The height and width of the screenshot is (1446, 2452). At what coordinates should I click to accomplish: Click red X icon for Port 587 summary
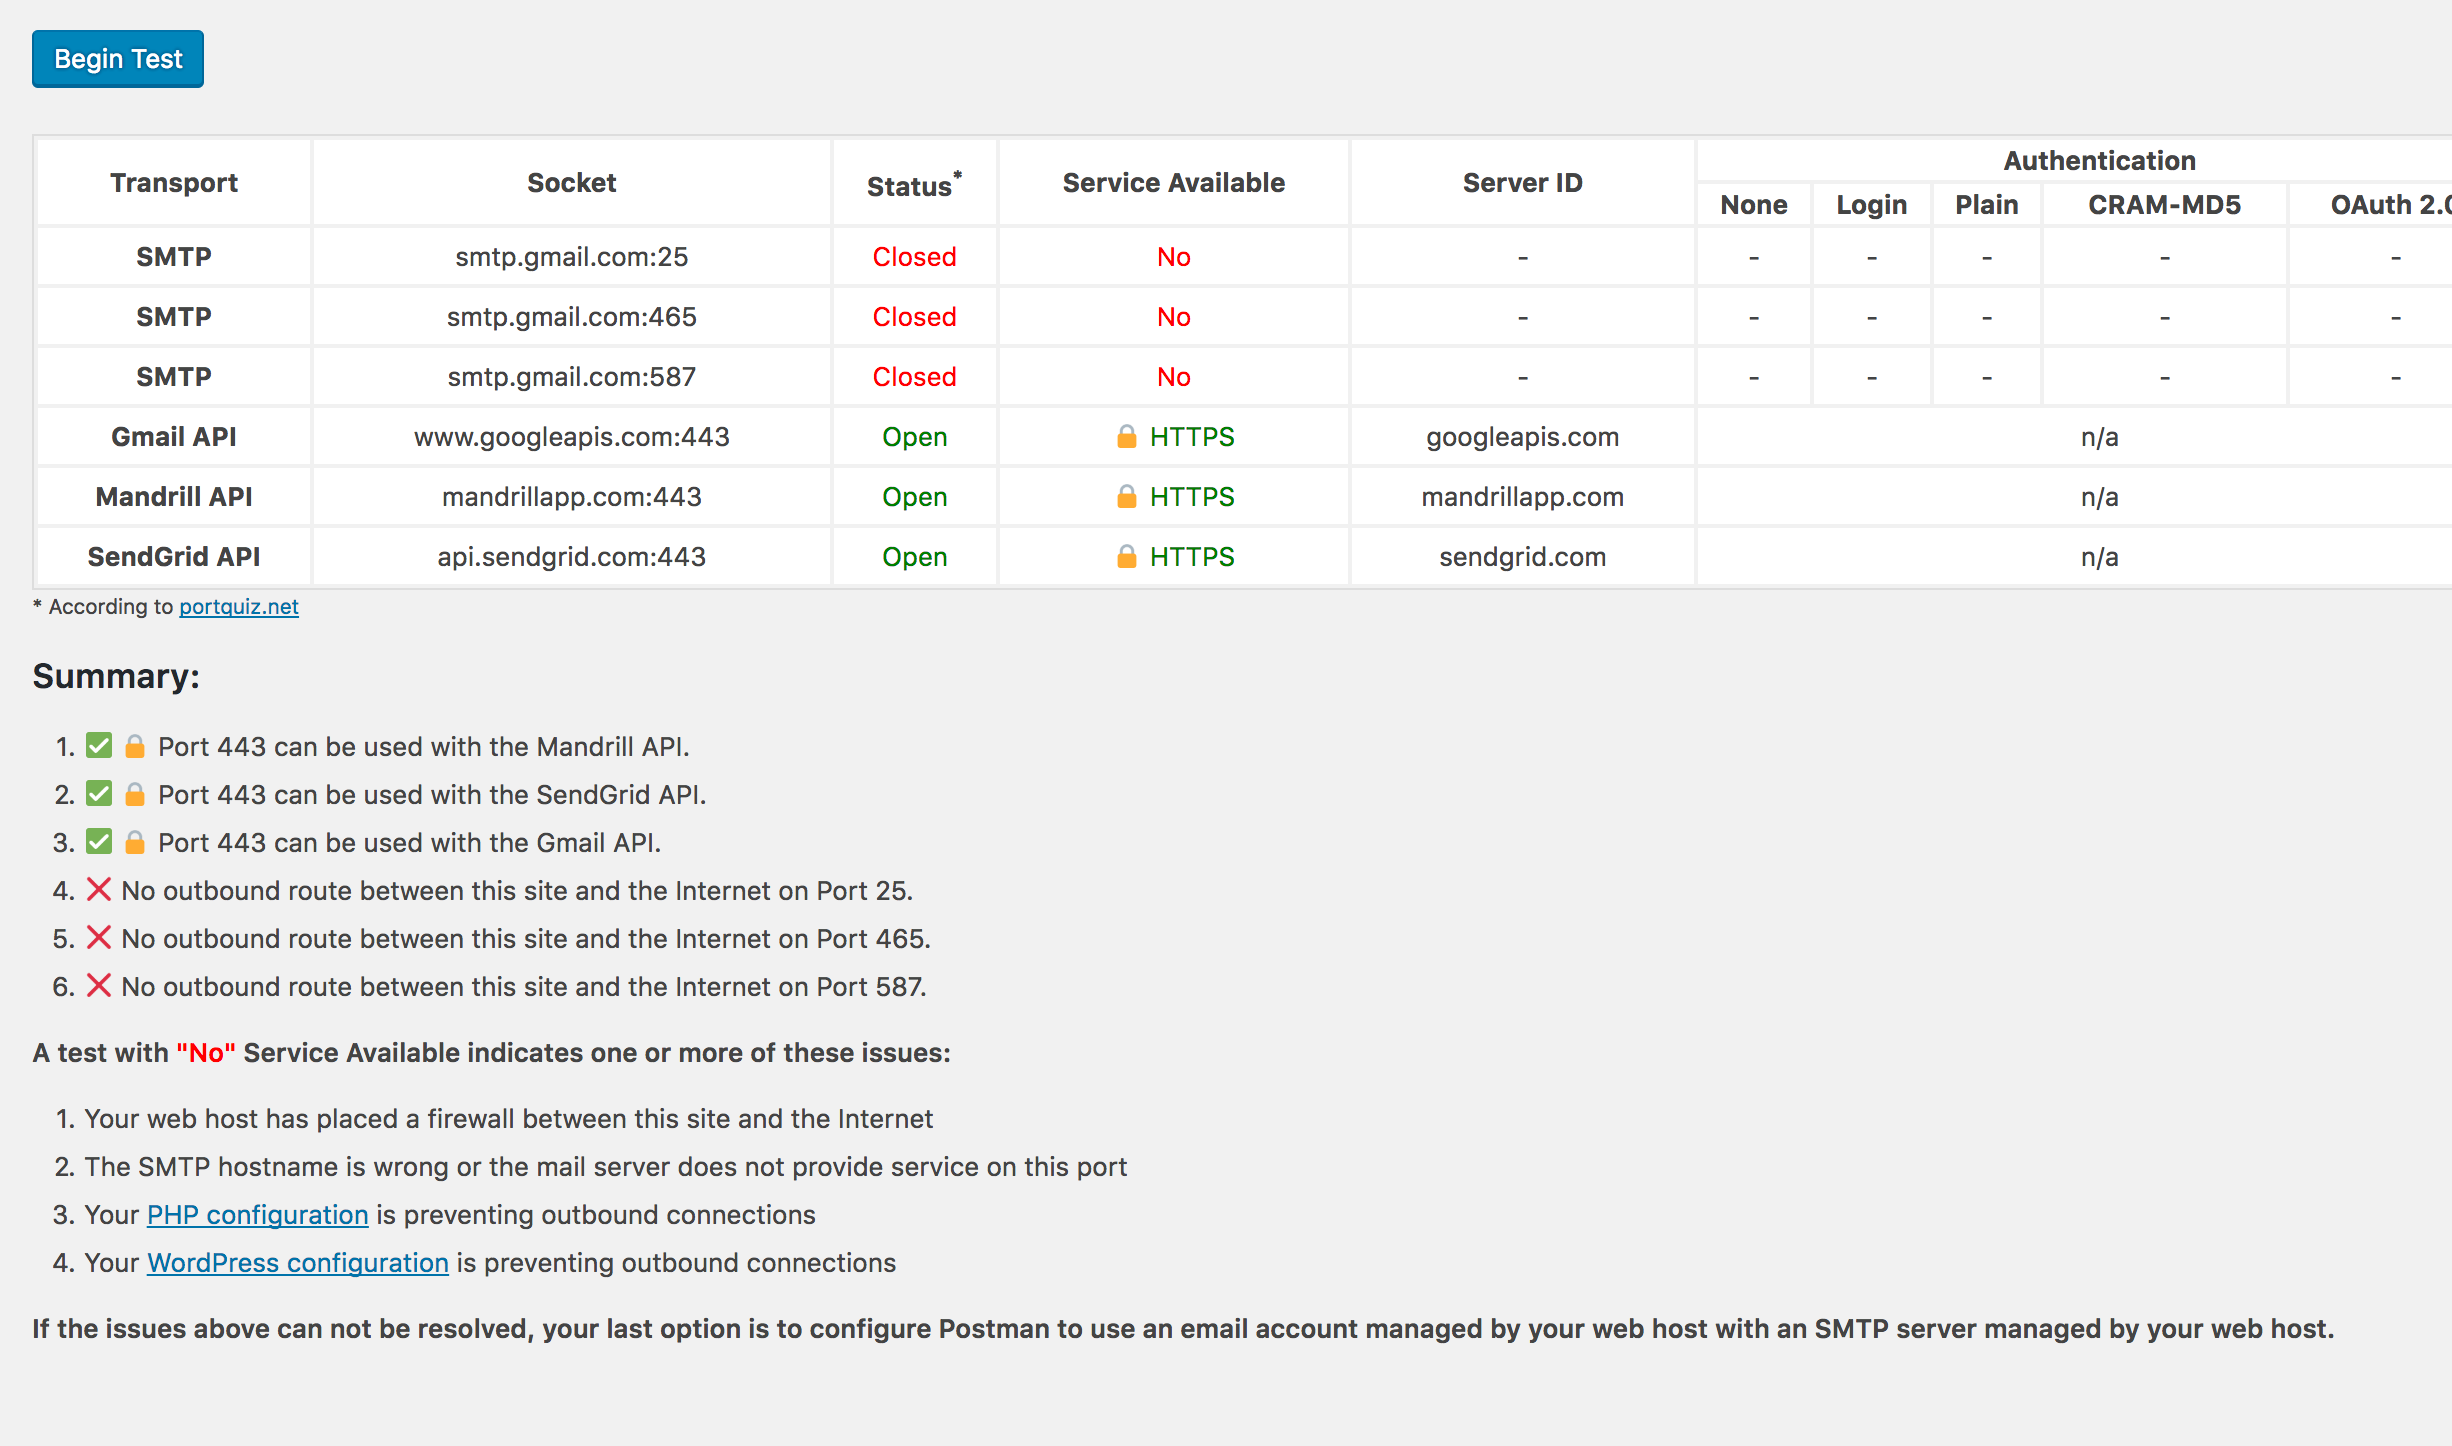[x=99, y=985]
